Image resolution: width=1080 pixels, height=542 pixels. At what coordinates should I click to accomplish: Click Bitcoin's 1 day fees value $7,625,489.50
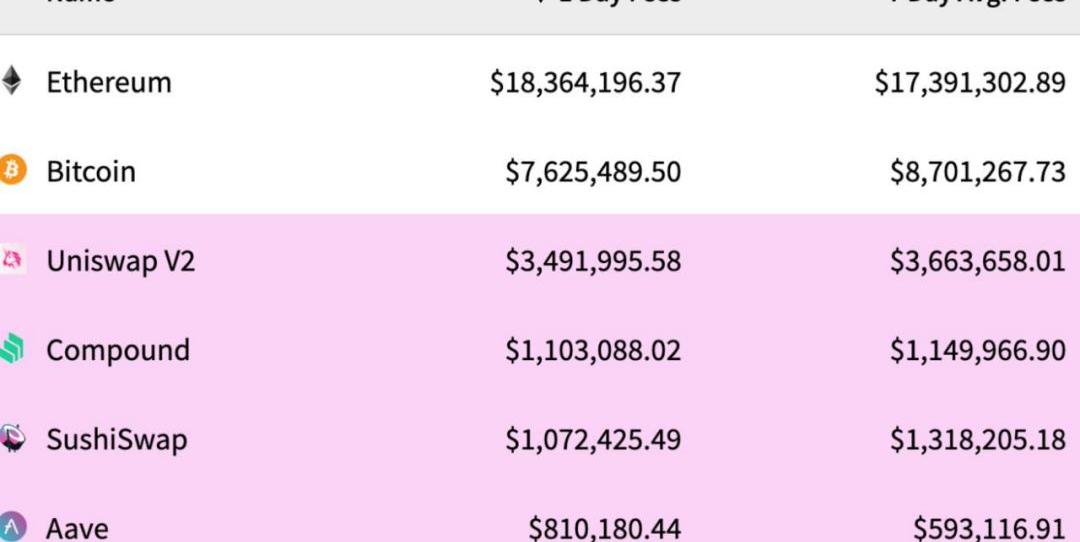(593, 171)
